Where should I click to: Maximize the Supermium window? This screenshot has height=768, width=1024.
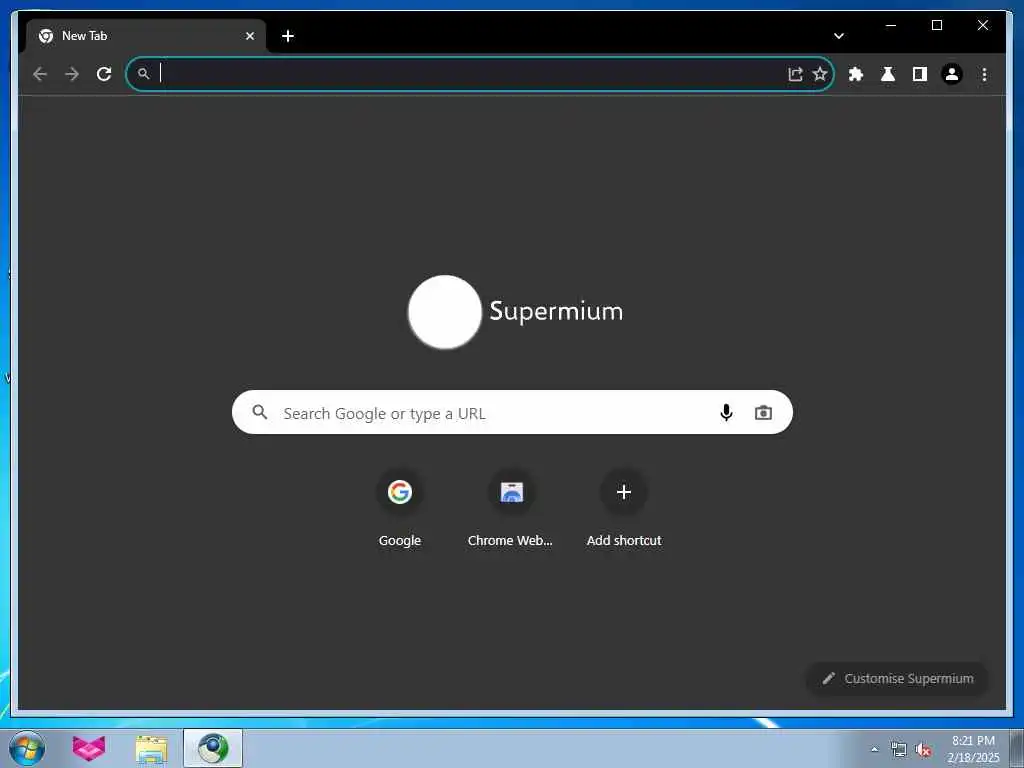coord(936,25)
